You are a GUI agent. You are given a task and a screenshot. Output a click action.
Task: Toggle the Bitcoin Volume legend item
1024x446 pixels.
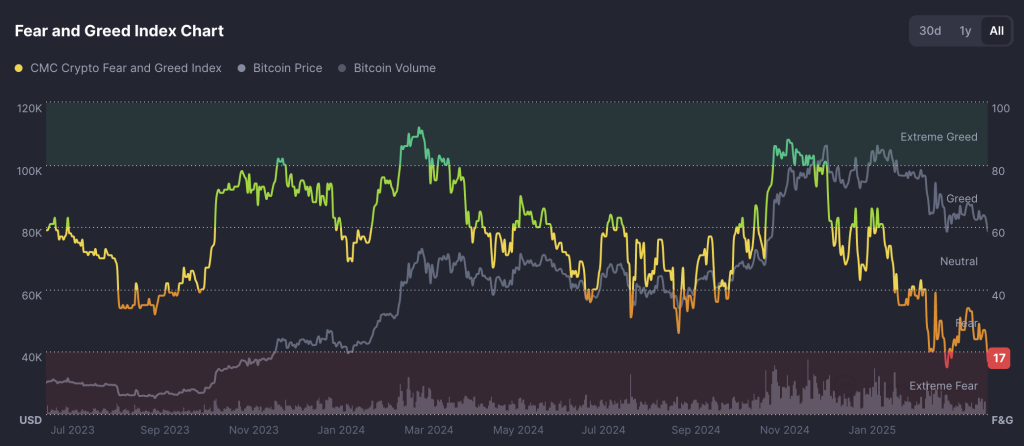tap(387, 68)
